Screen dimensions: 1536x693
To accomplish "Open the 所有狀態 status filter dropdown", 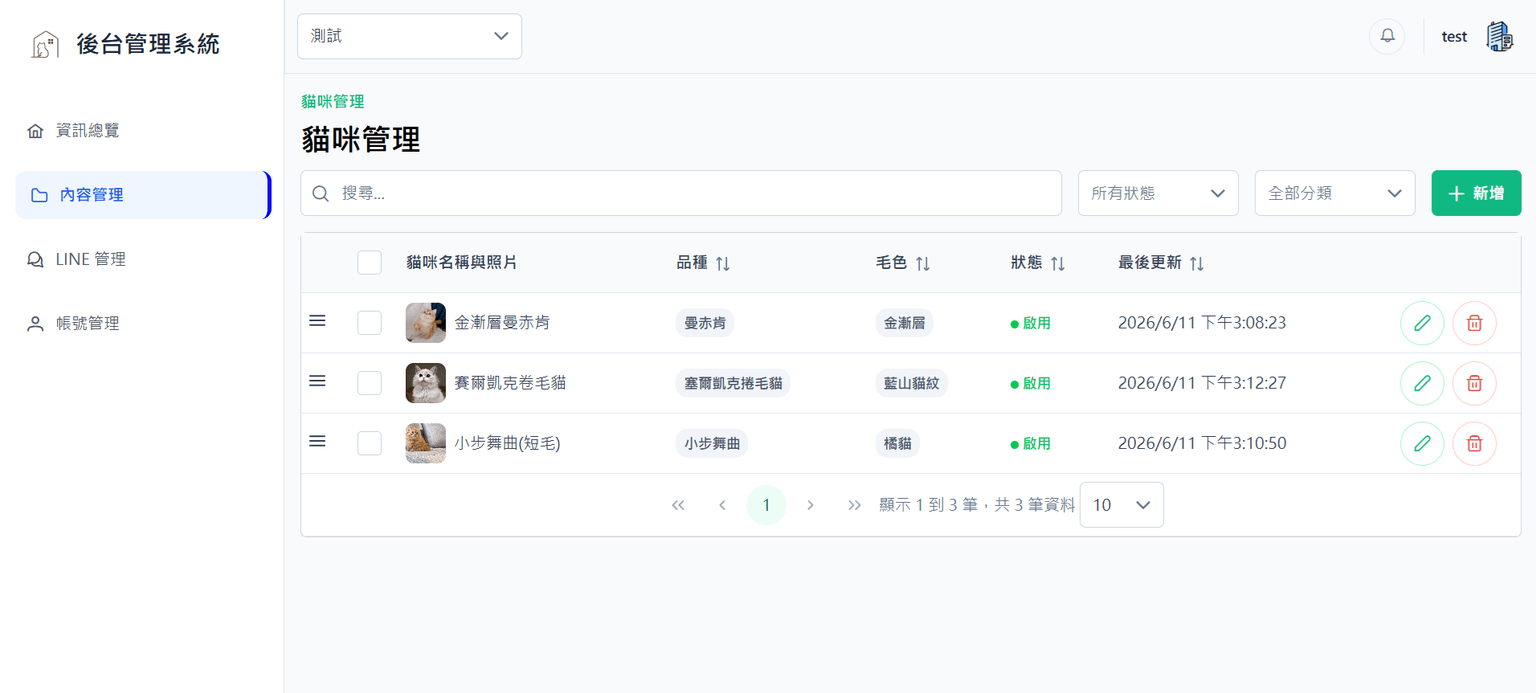I will pyautogui.click(x=1158, y=193).
